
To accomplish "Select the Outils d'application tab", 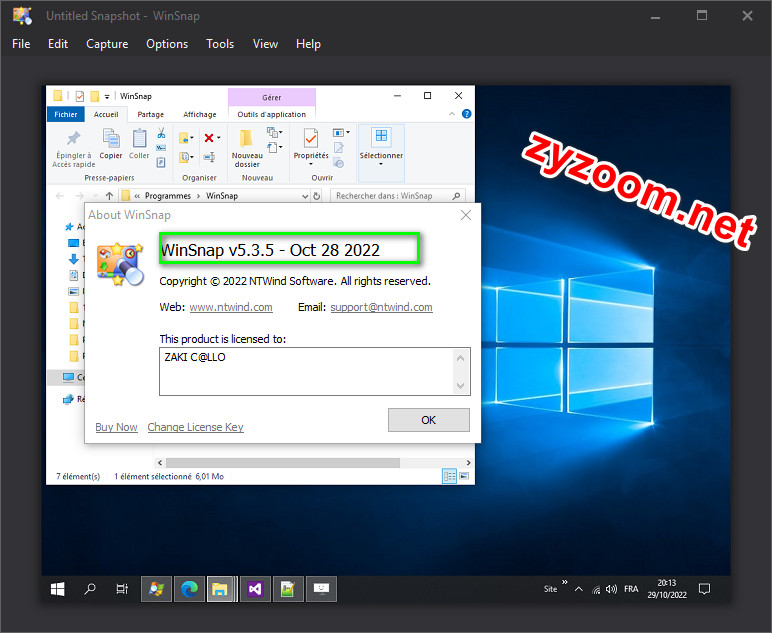I will tap(271, 114).
